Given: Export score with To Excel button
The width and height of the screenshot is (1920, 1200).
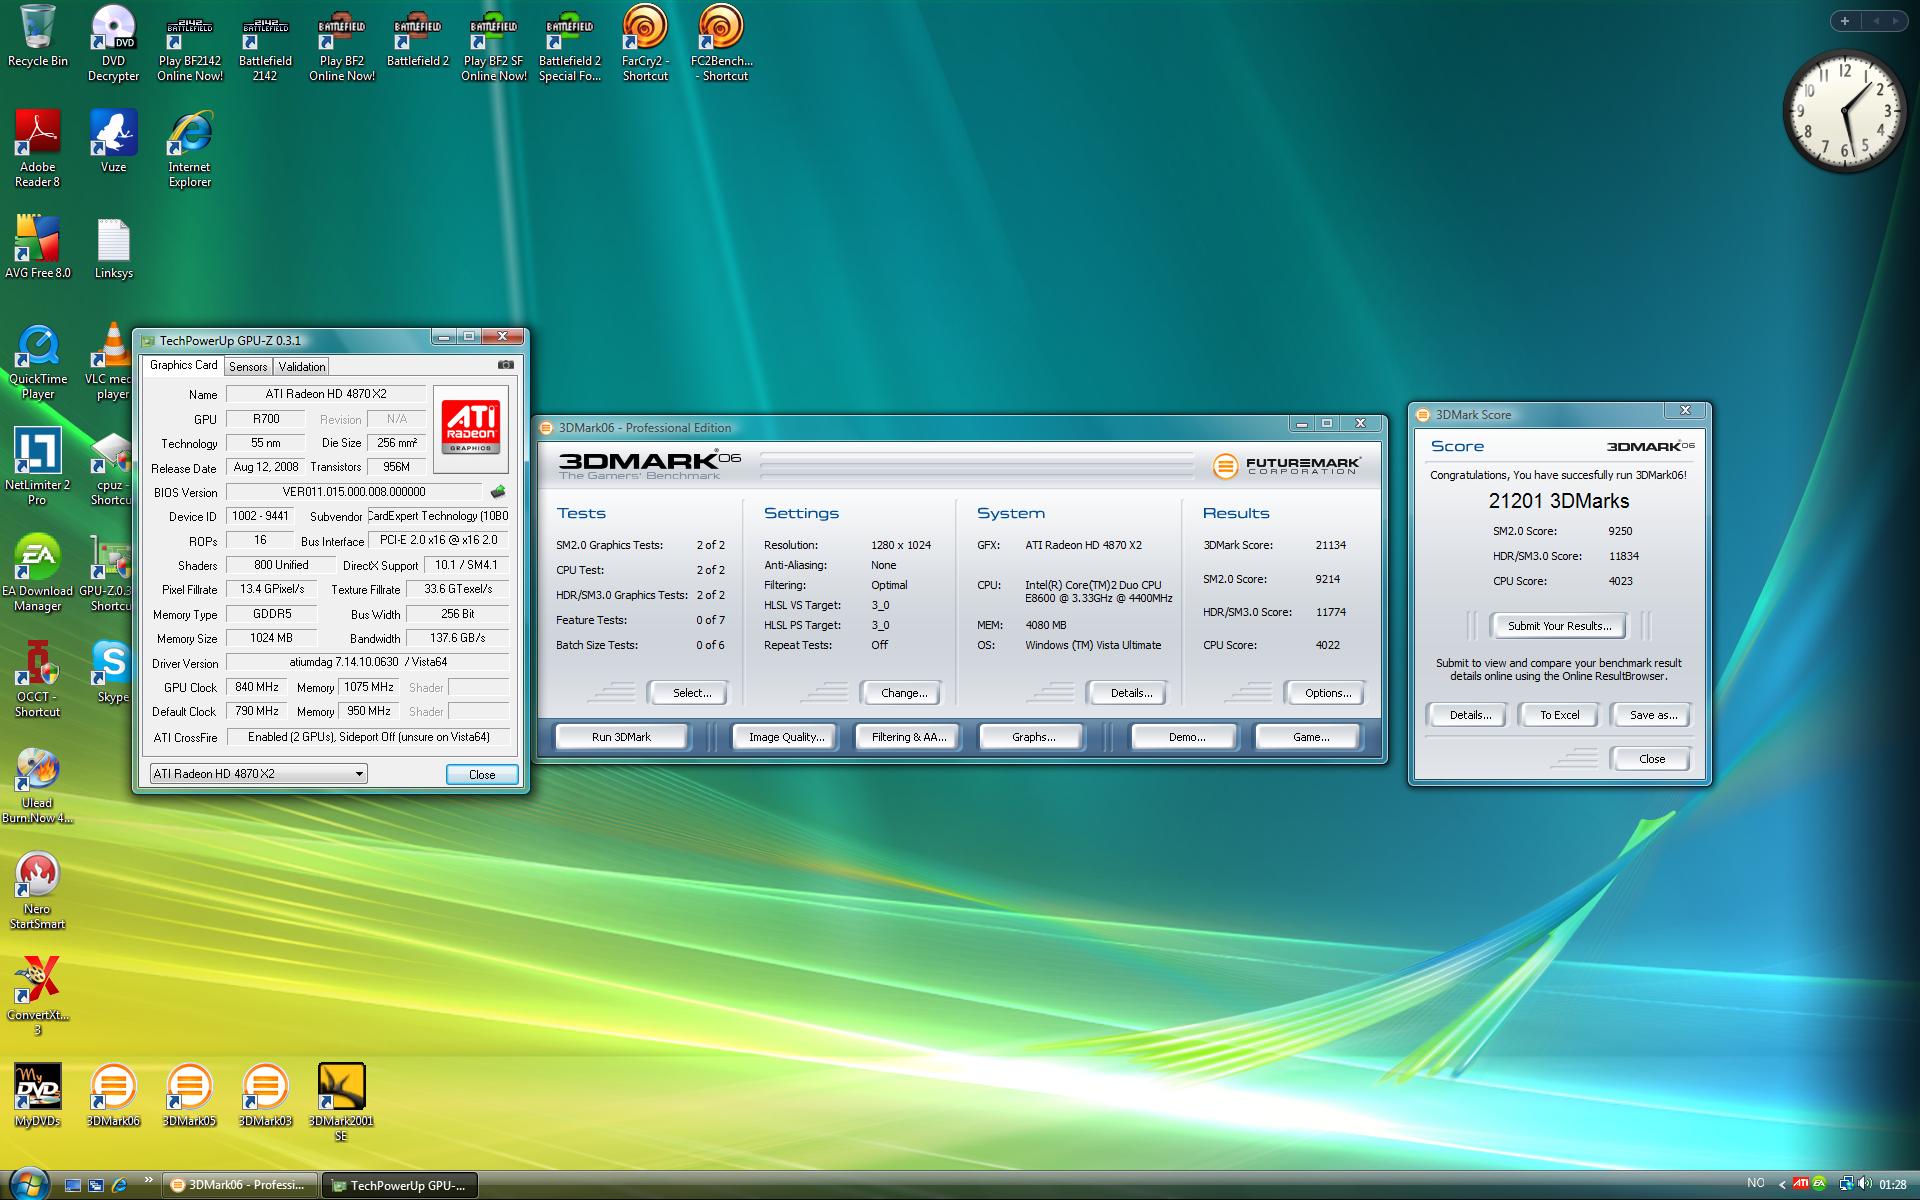Looking at the screenshot, I should [1559, 715].
